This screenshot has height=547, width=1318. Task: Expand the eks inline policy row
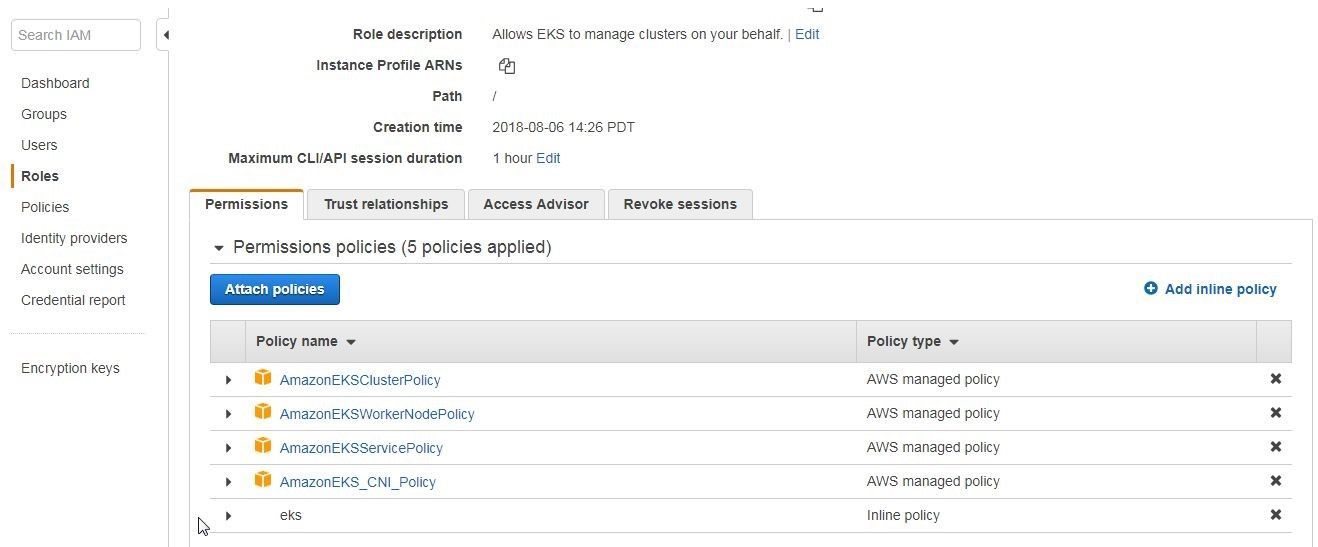(x=228, y=516)
